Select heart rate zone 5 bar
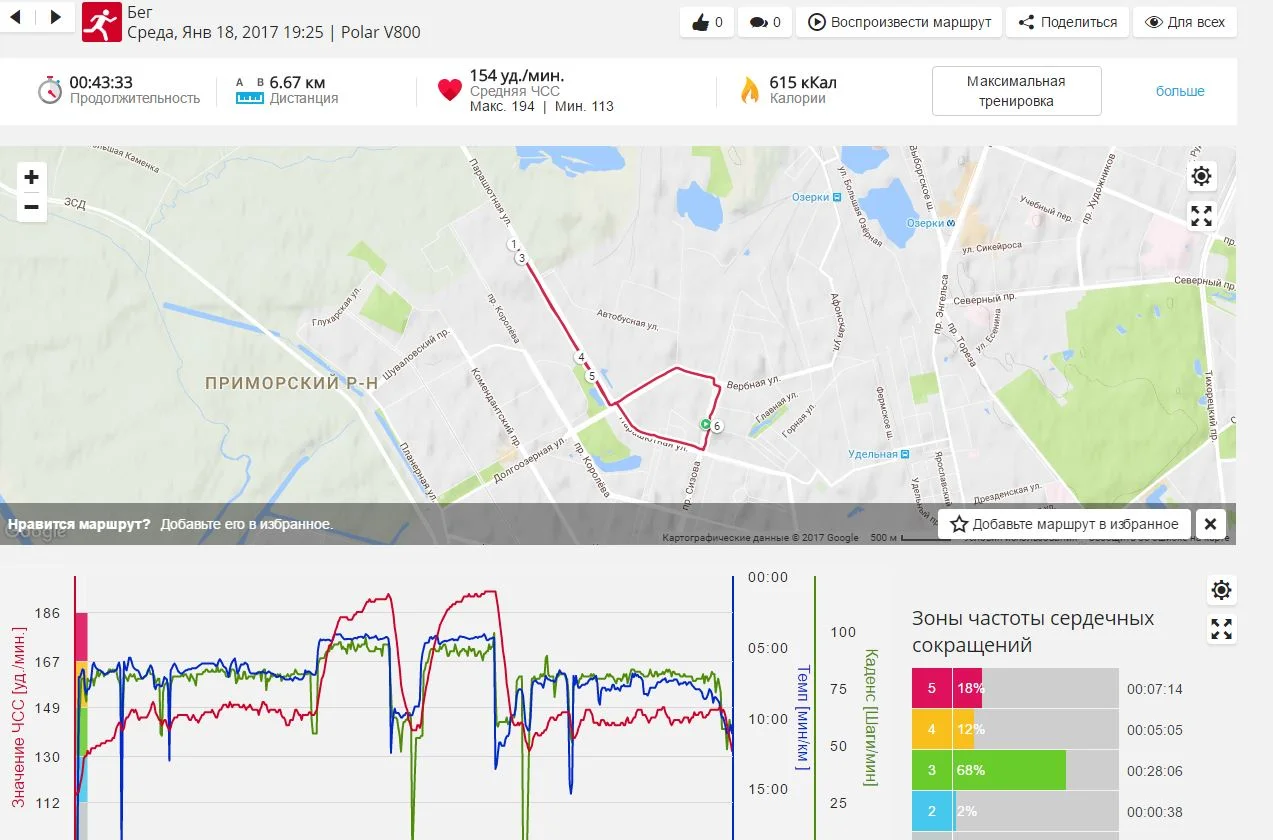Image resolution: width=1273 pixels, height=840 pixels. coord(1015,688)
